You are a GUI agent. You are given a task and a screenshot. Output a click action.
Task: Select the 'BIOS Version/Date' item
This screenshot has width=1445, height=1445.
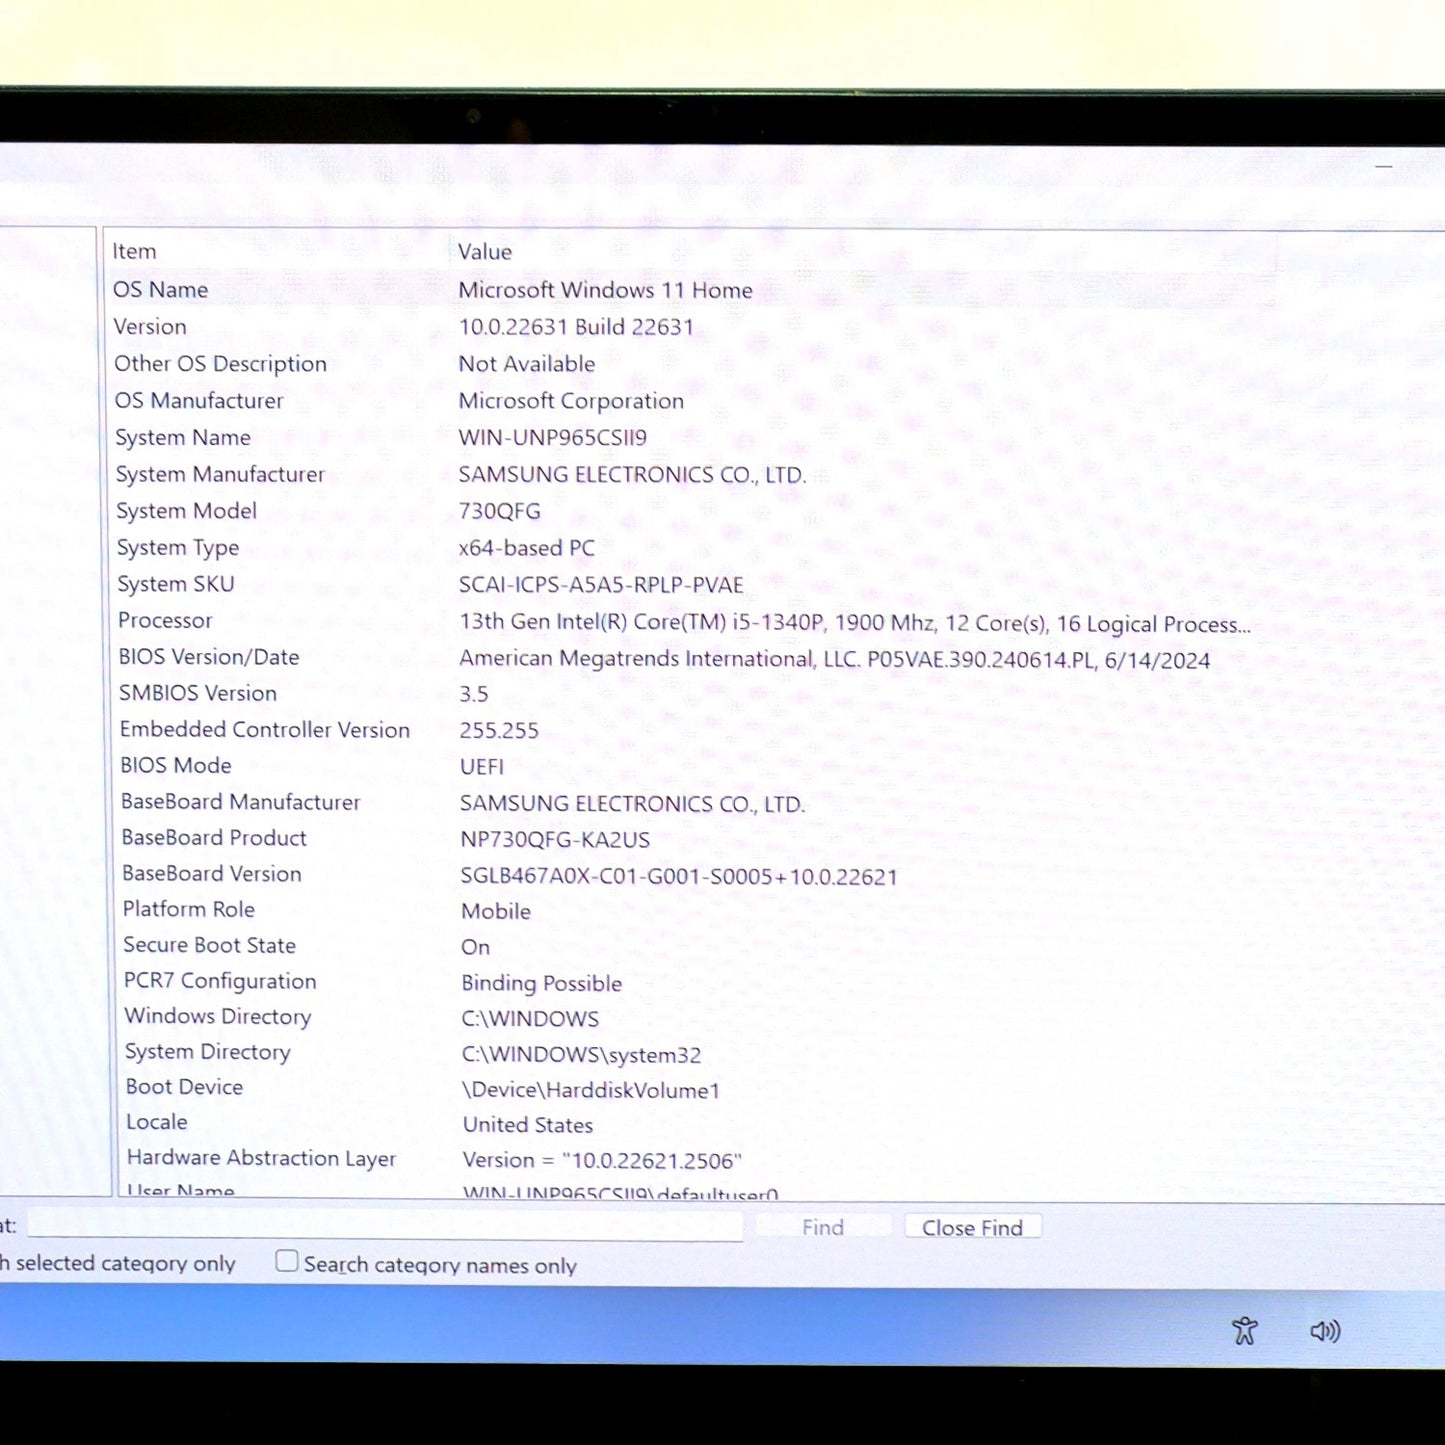tap(209, 657)
